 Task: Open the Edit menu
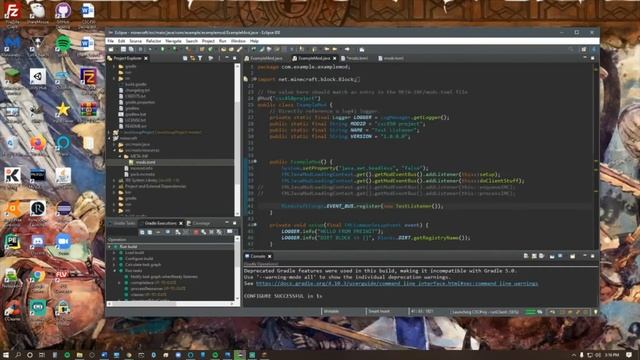(122, 41)
